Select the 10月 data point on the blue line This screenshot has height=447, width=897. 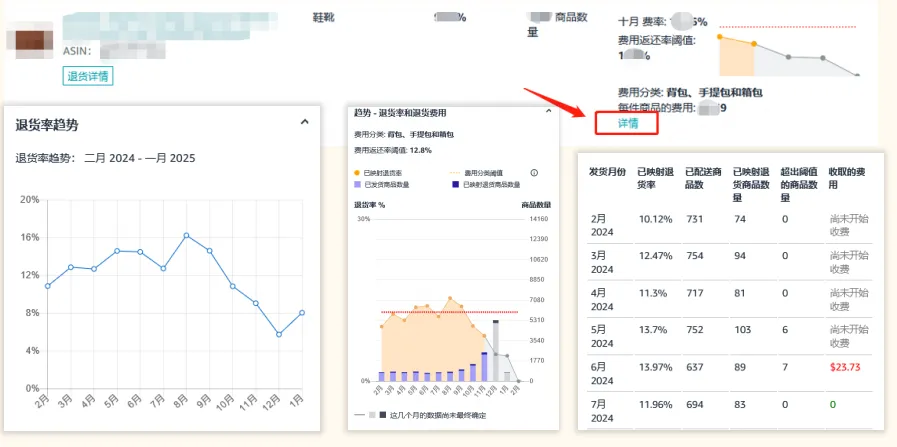[232, 286]
